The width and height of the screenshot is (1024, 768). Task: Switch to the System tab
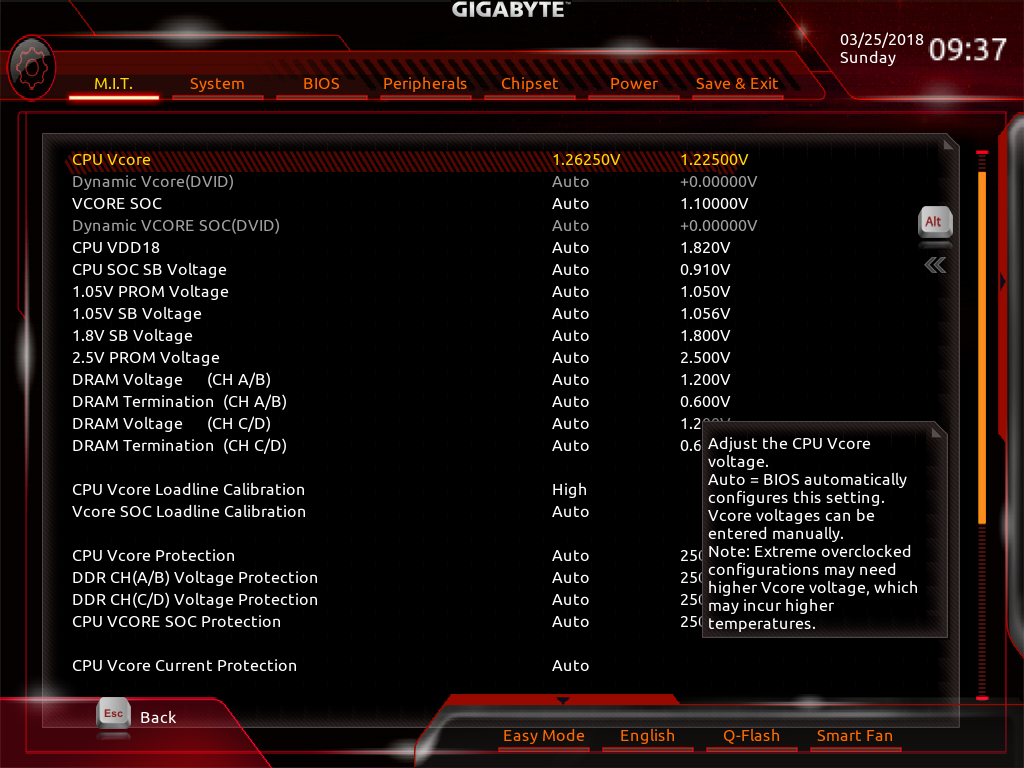click(217, 84)
